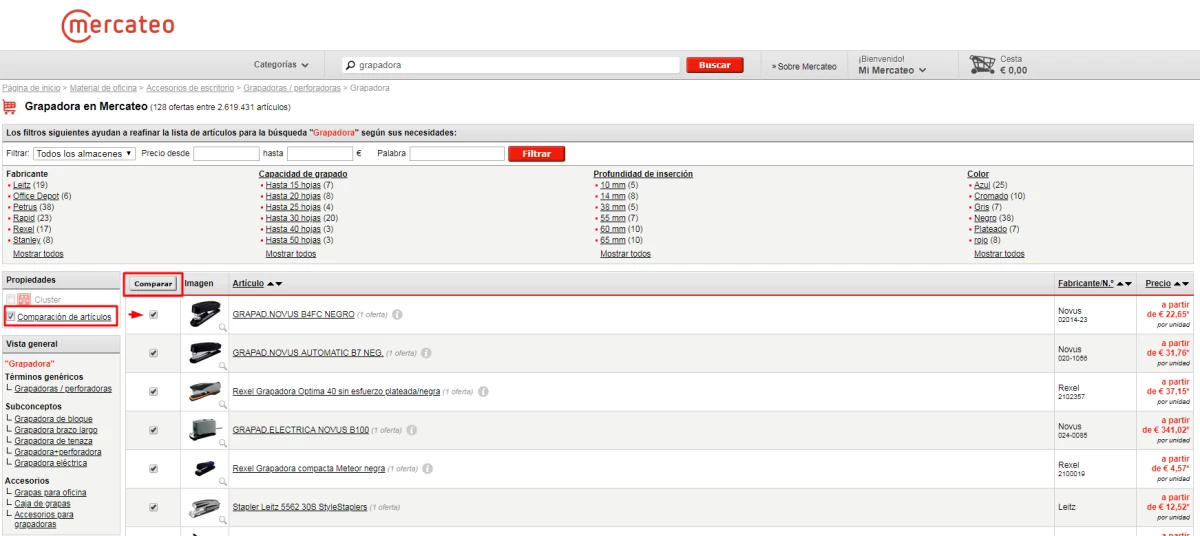Sort Artículo column with descending arrow
The image size is (1200, 536).
pos(279,284)
